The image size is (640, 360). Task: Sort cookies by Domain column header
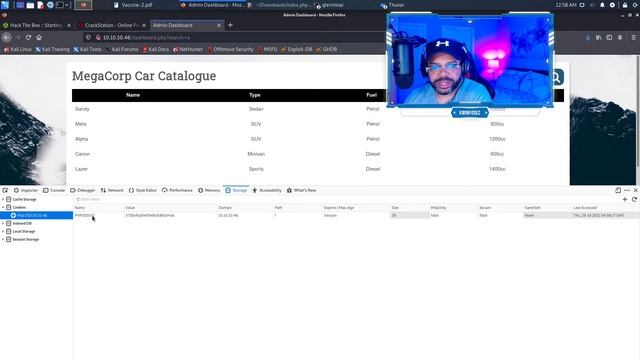[245, 208]
